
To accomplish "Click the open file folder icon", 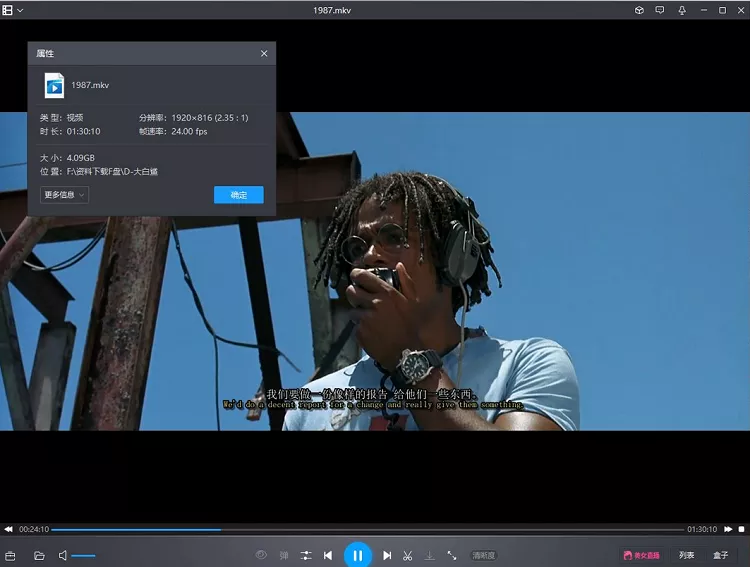I will (39, 555).
